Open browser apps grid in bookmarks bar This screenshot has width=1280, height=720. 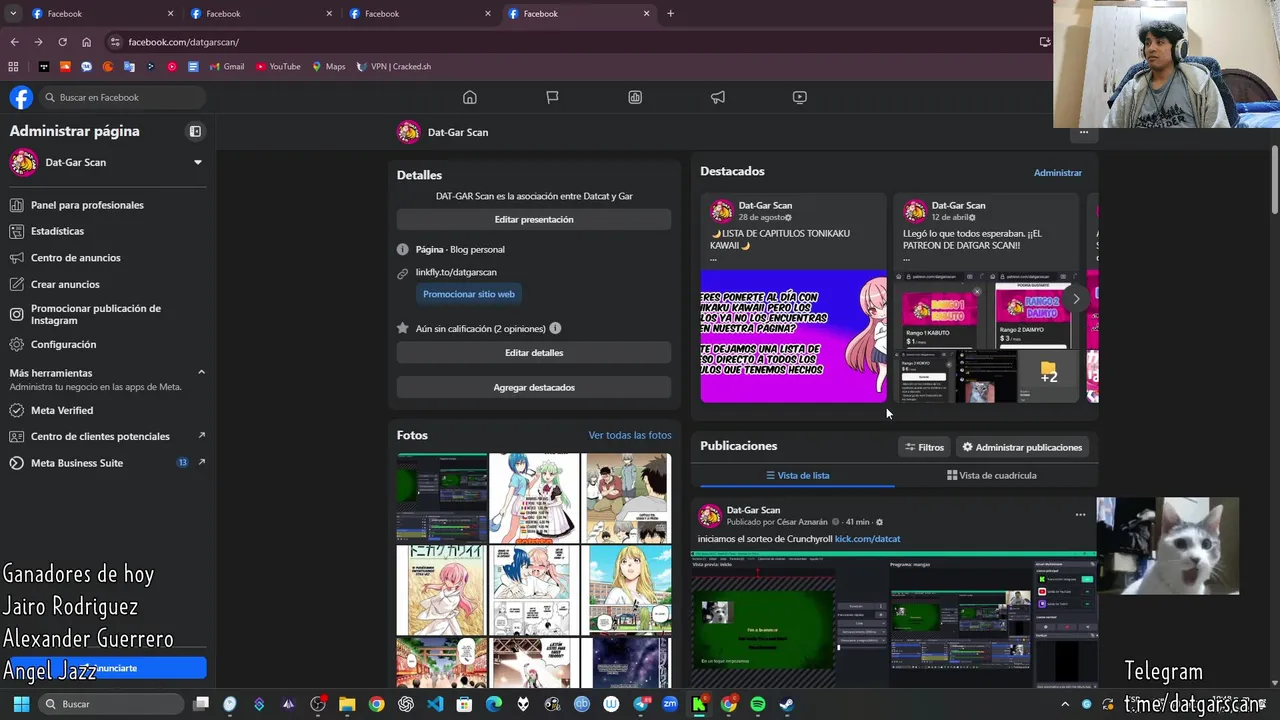coord(13,67)
